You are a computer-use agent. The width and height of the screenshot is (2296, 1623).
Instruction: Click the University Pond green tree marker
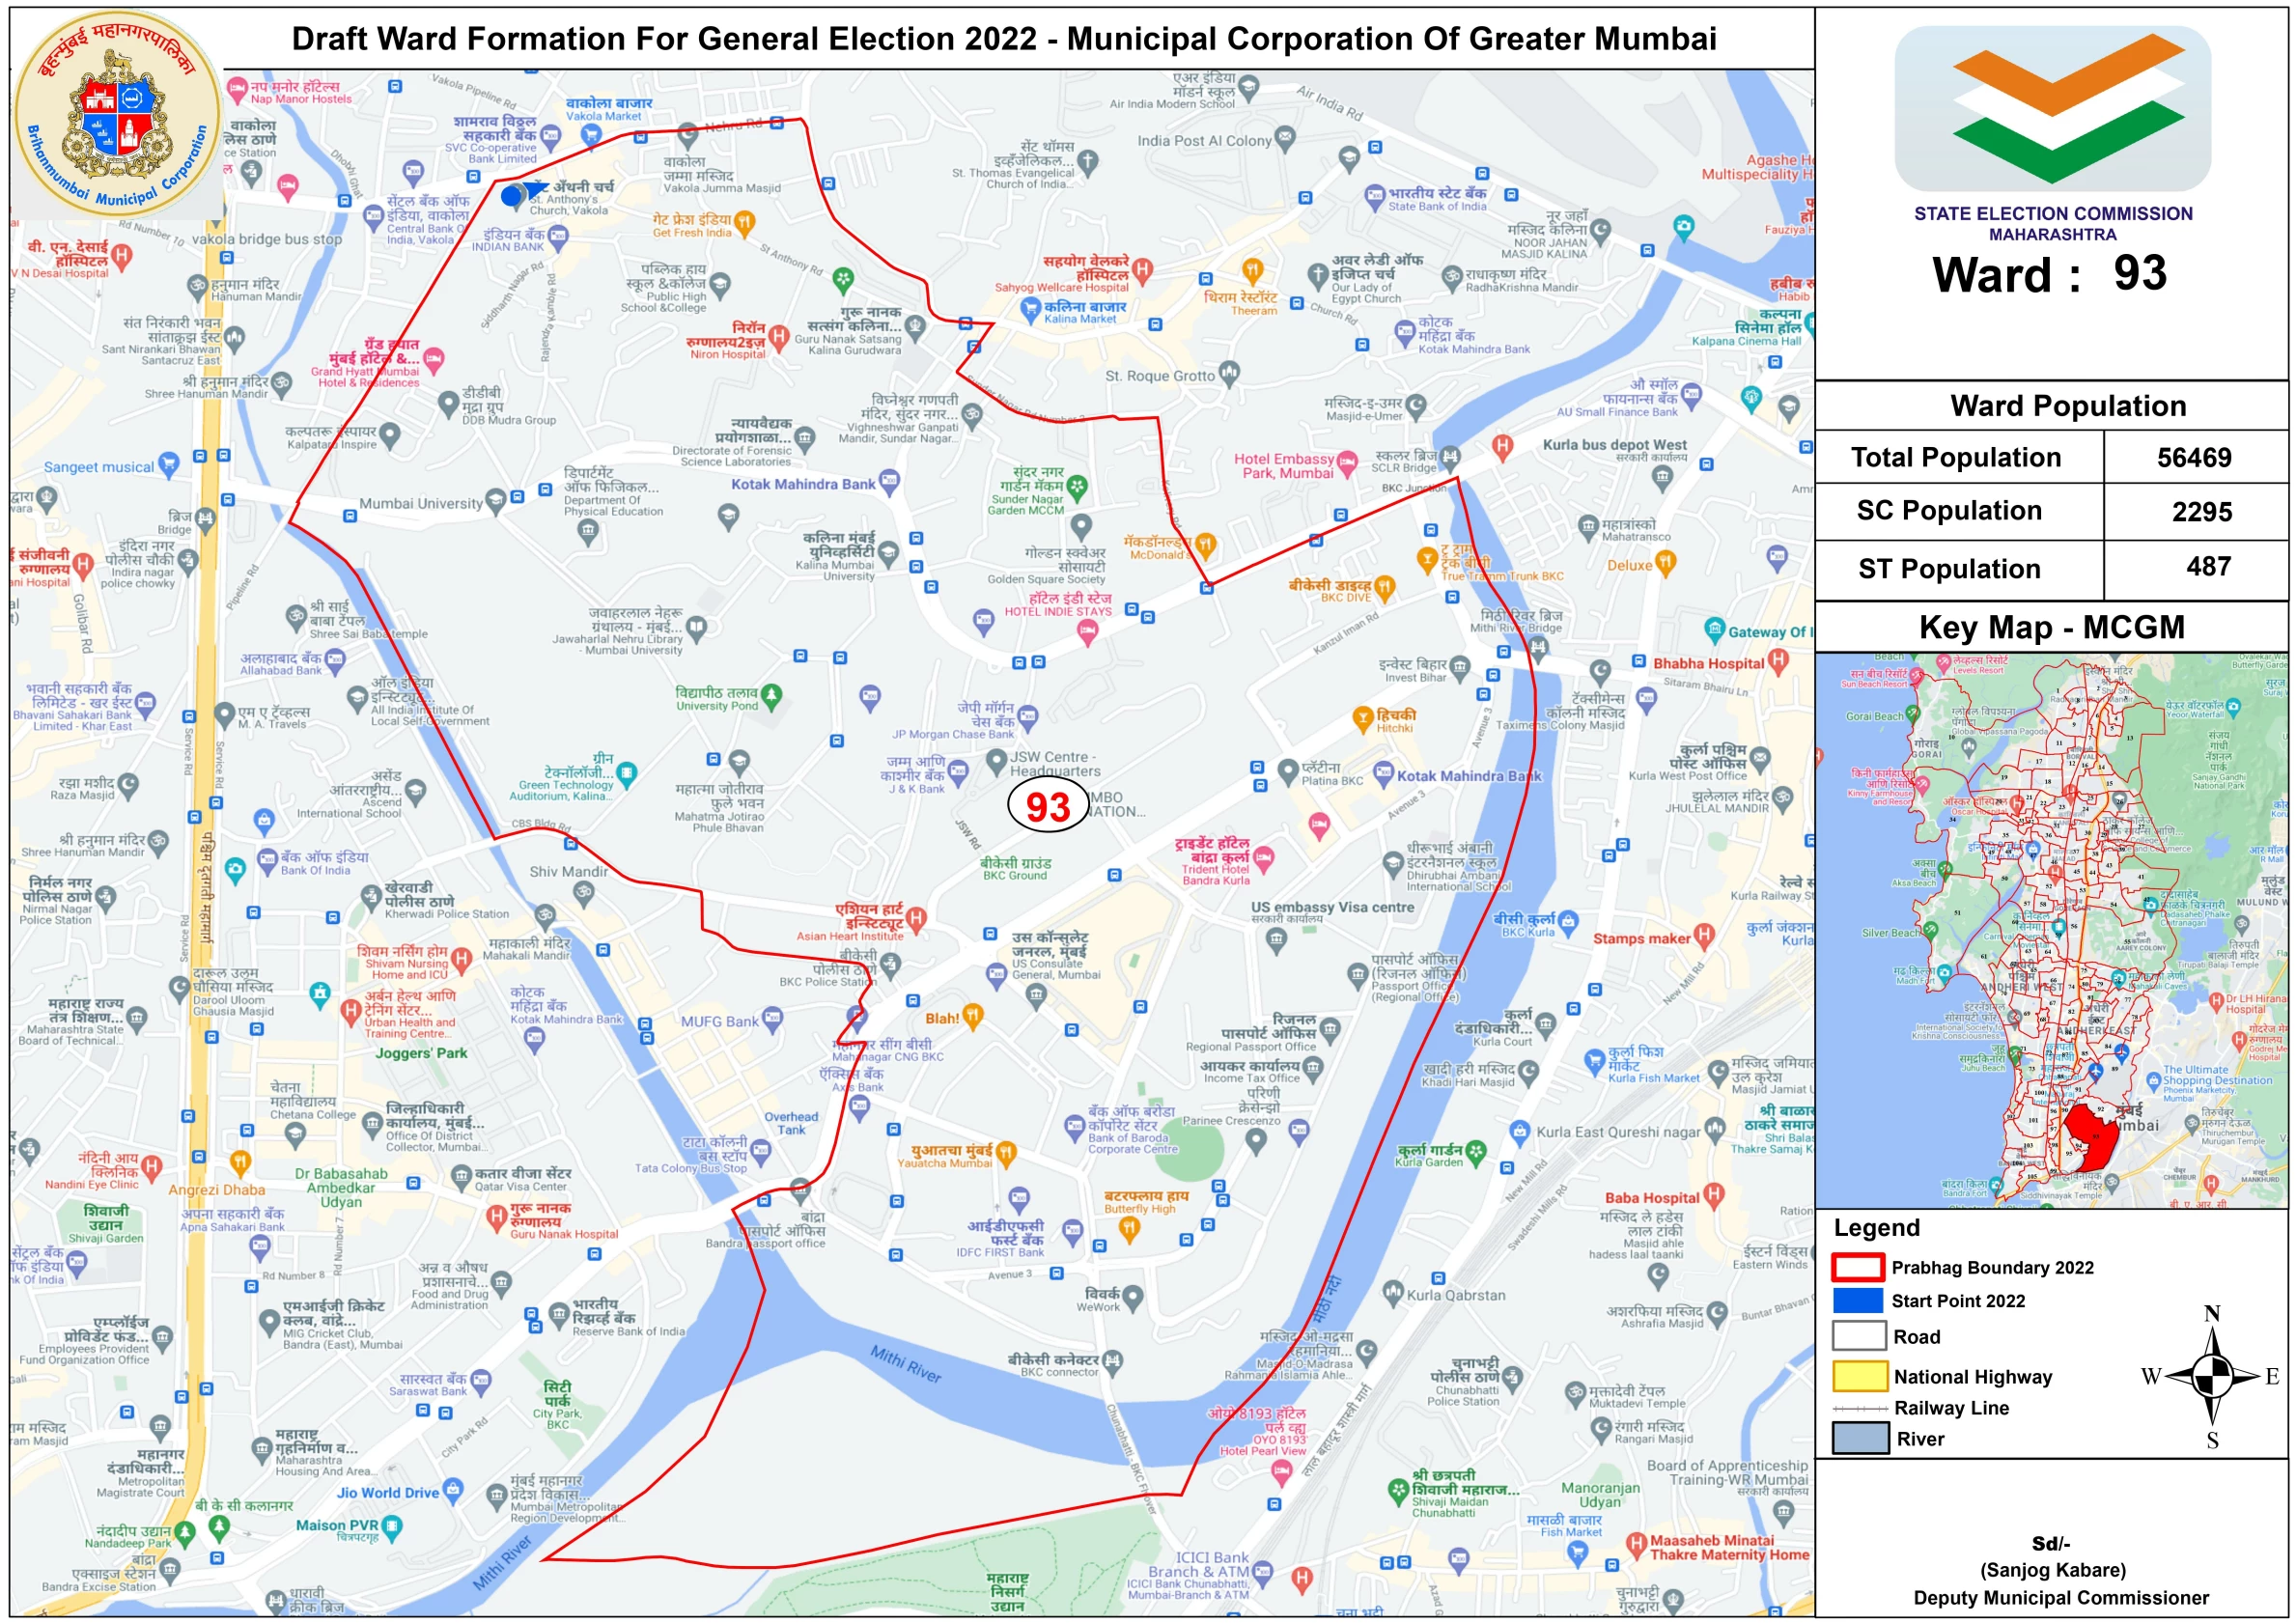click(771, 695)
